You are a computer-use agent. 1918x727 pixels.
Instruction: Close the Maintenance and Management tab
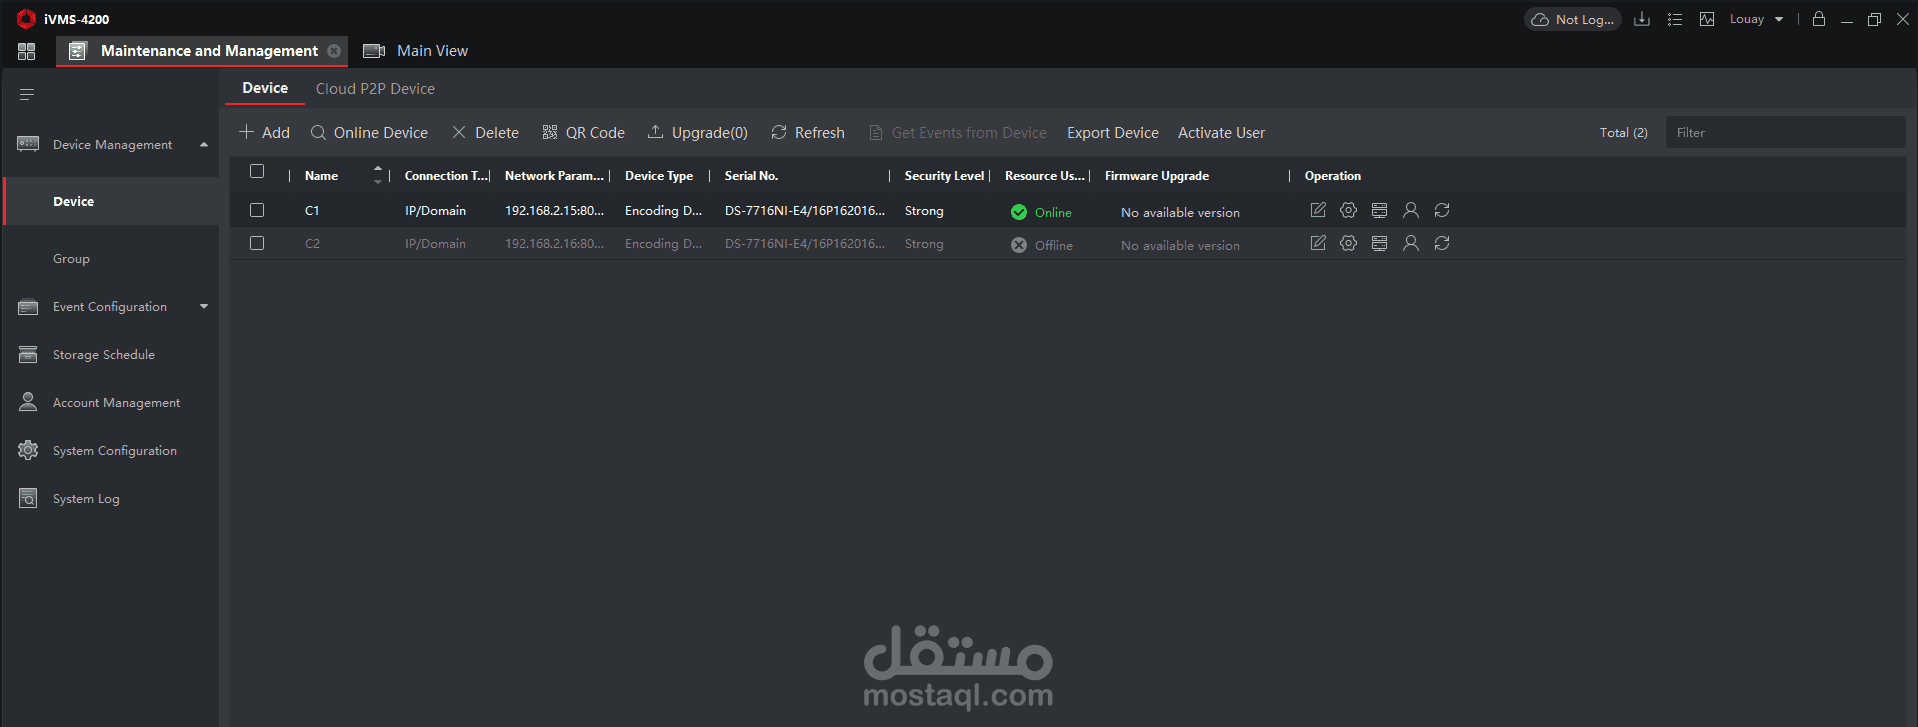pyautogui.click(x=334, y=51)
